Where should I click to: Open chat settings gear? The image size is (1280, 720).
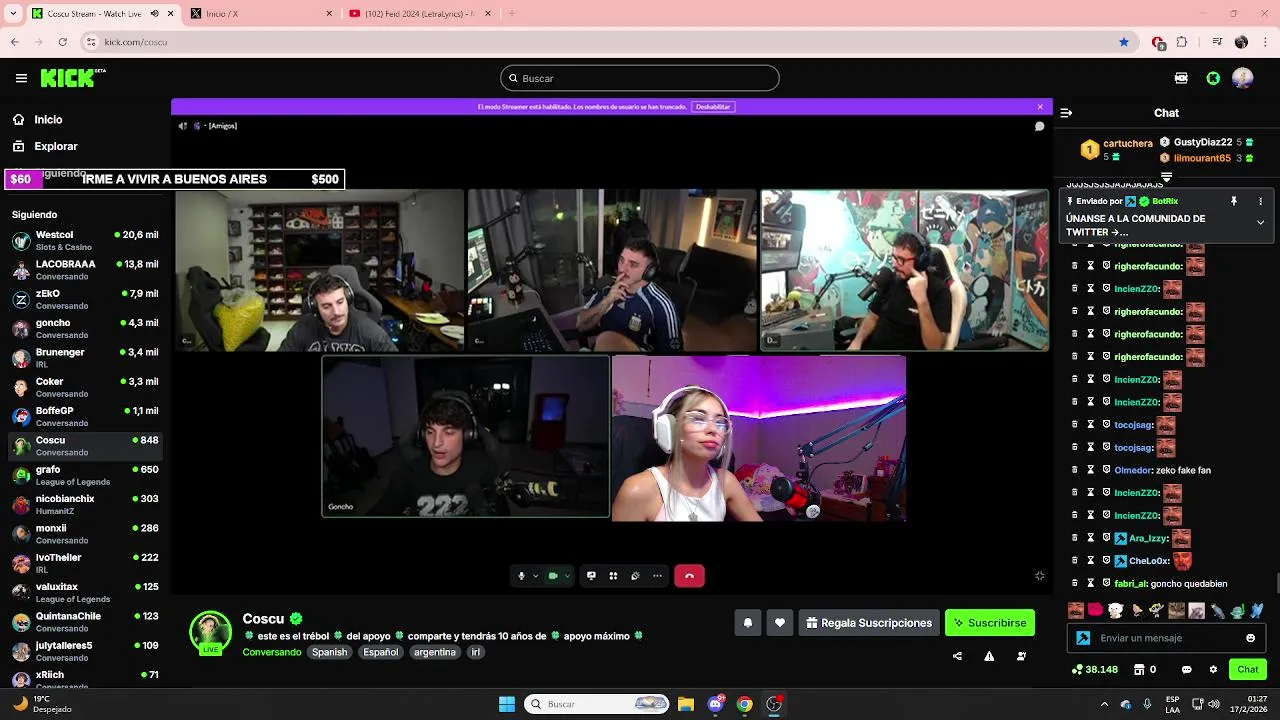click(1213, 670)
